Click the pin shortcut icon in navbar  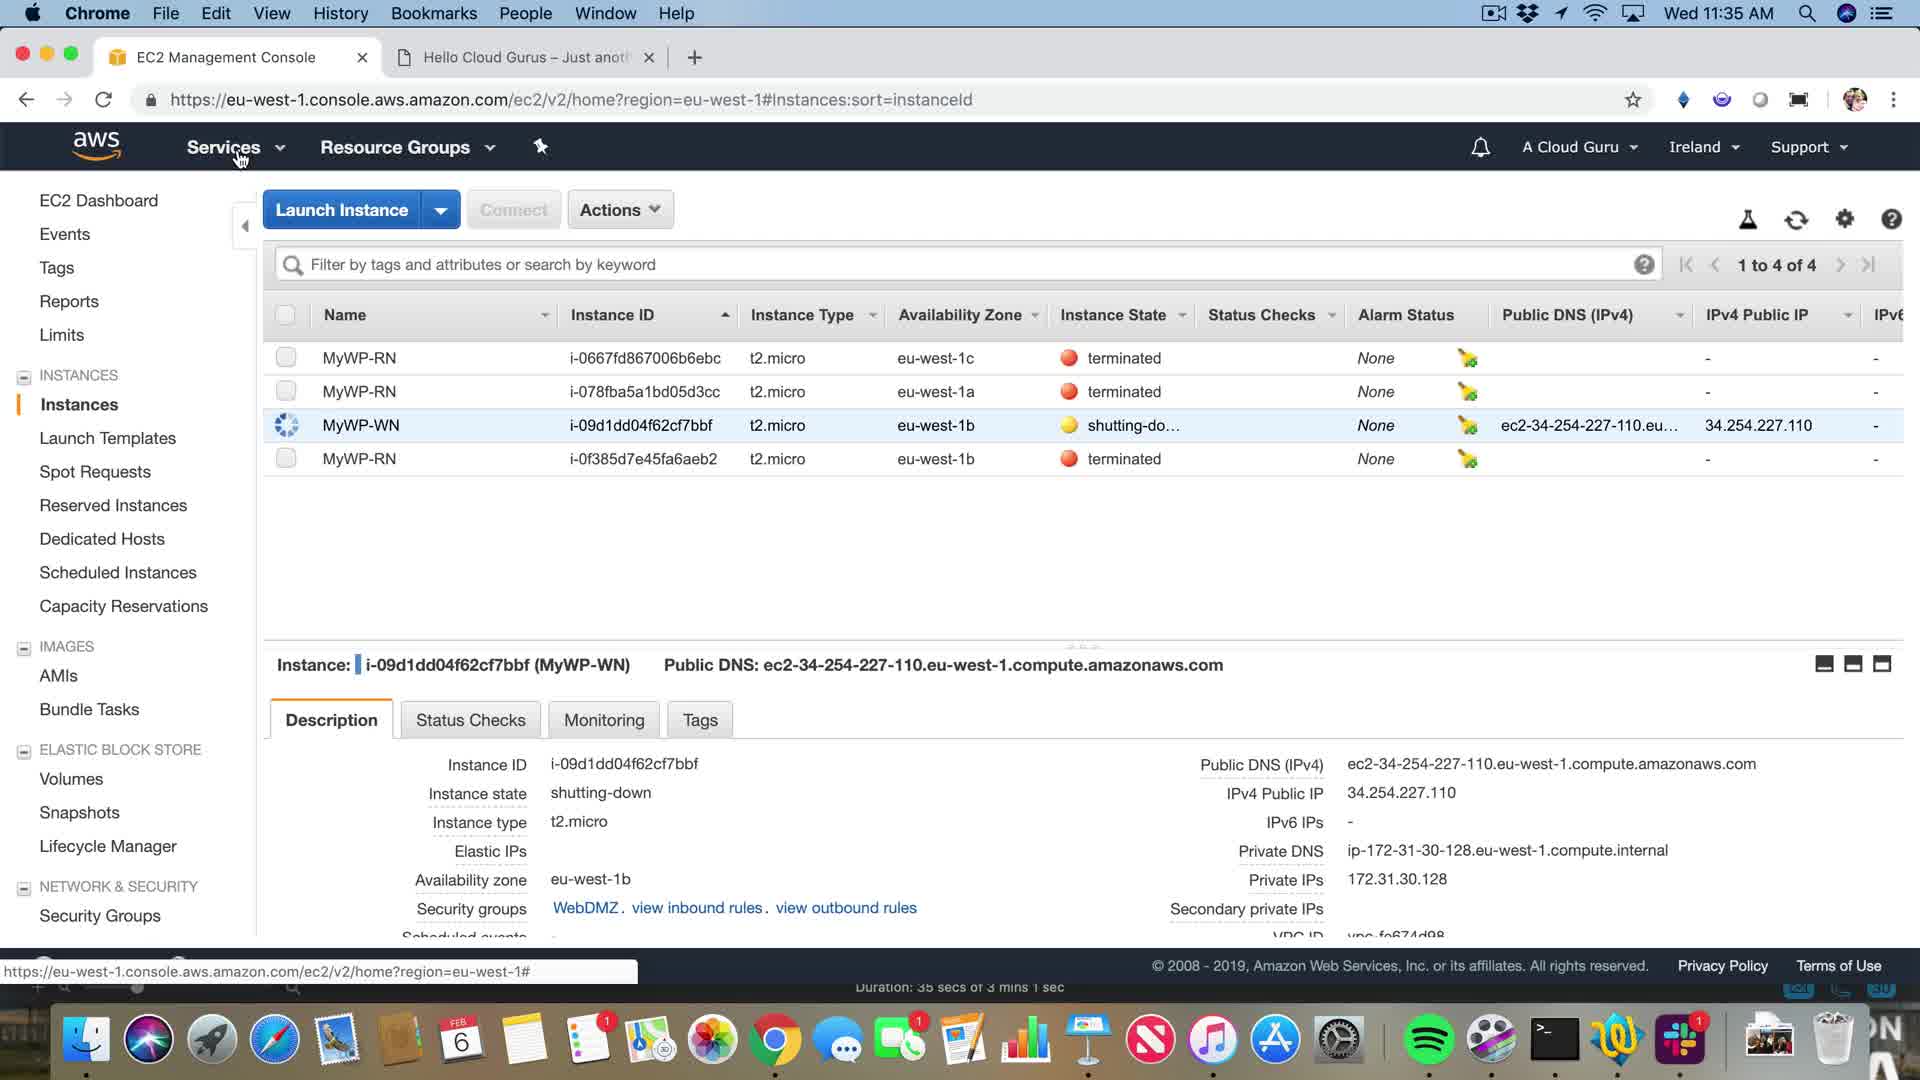click(540, 147)
